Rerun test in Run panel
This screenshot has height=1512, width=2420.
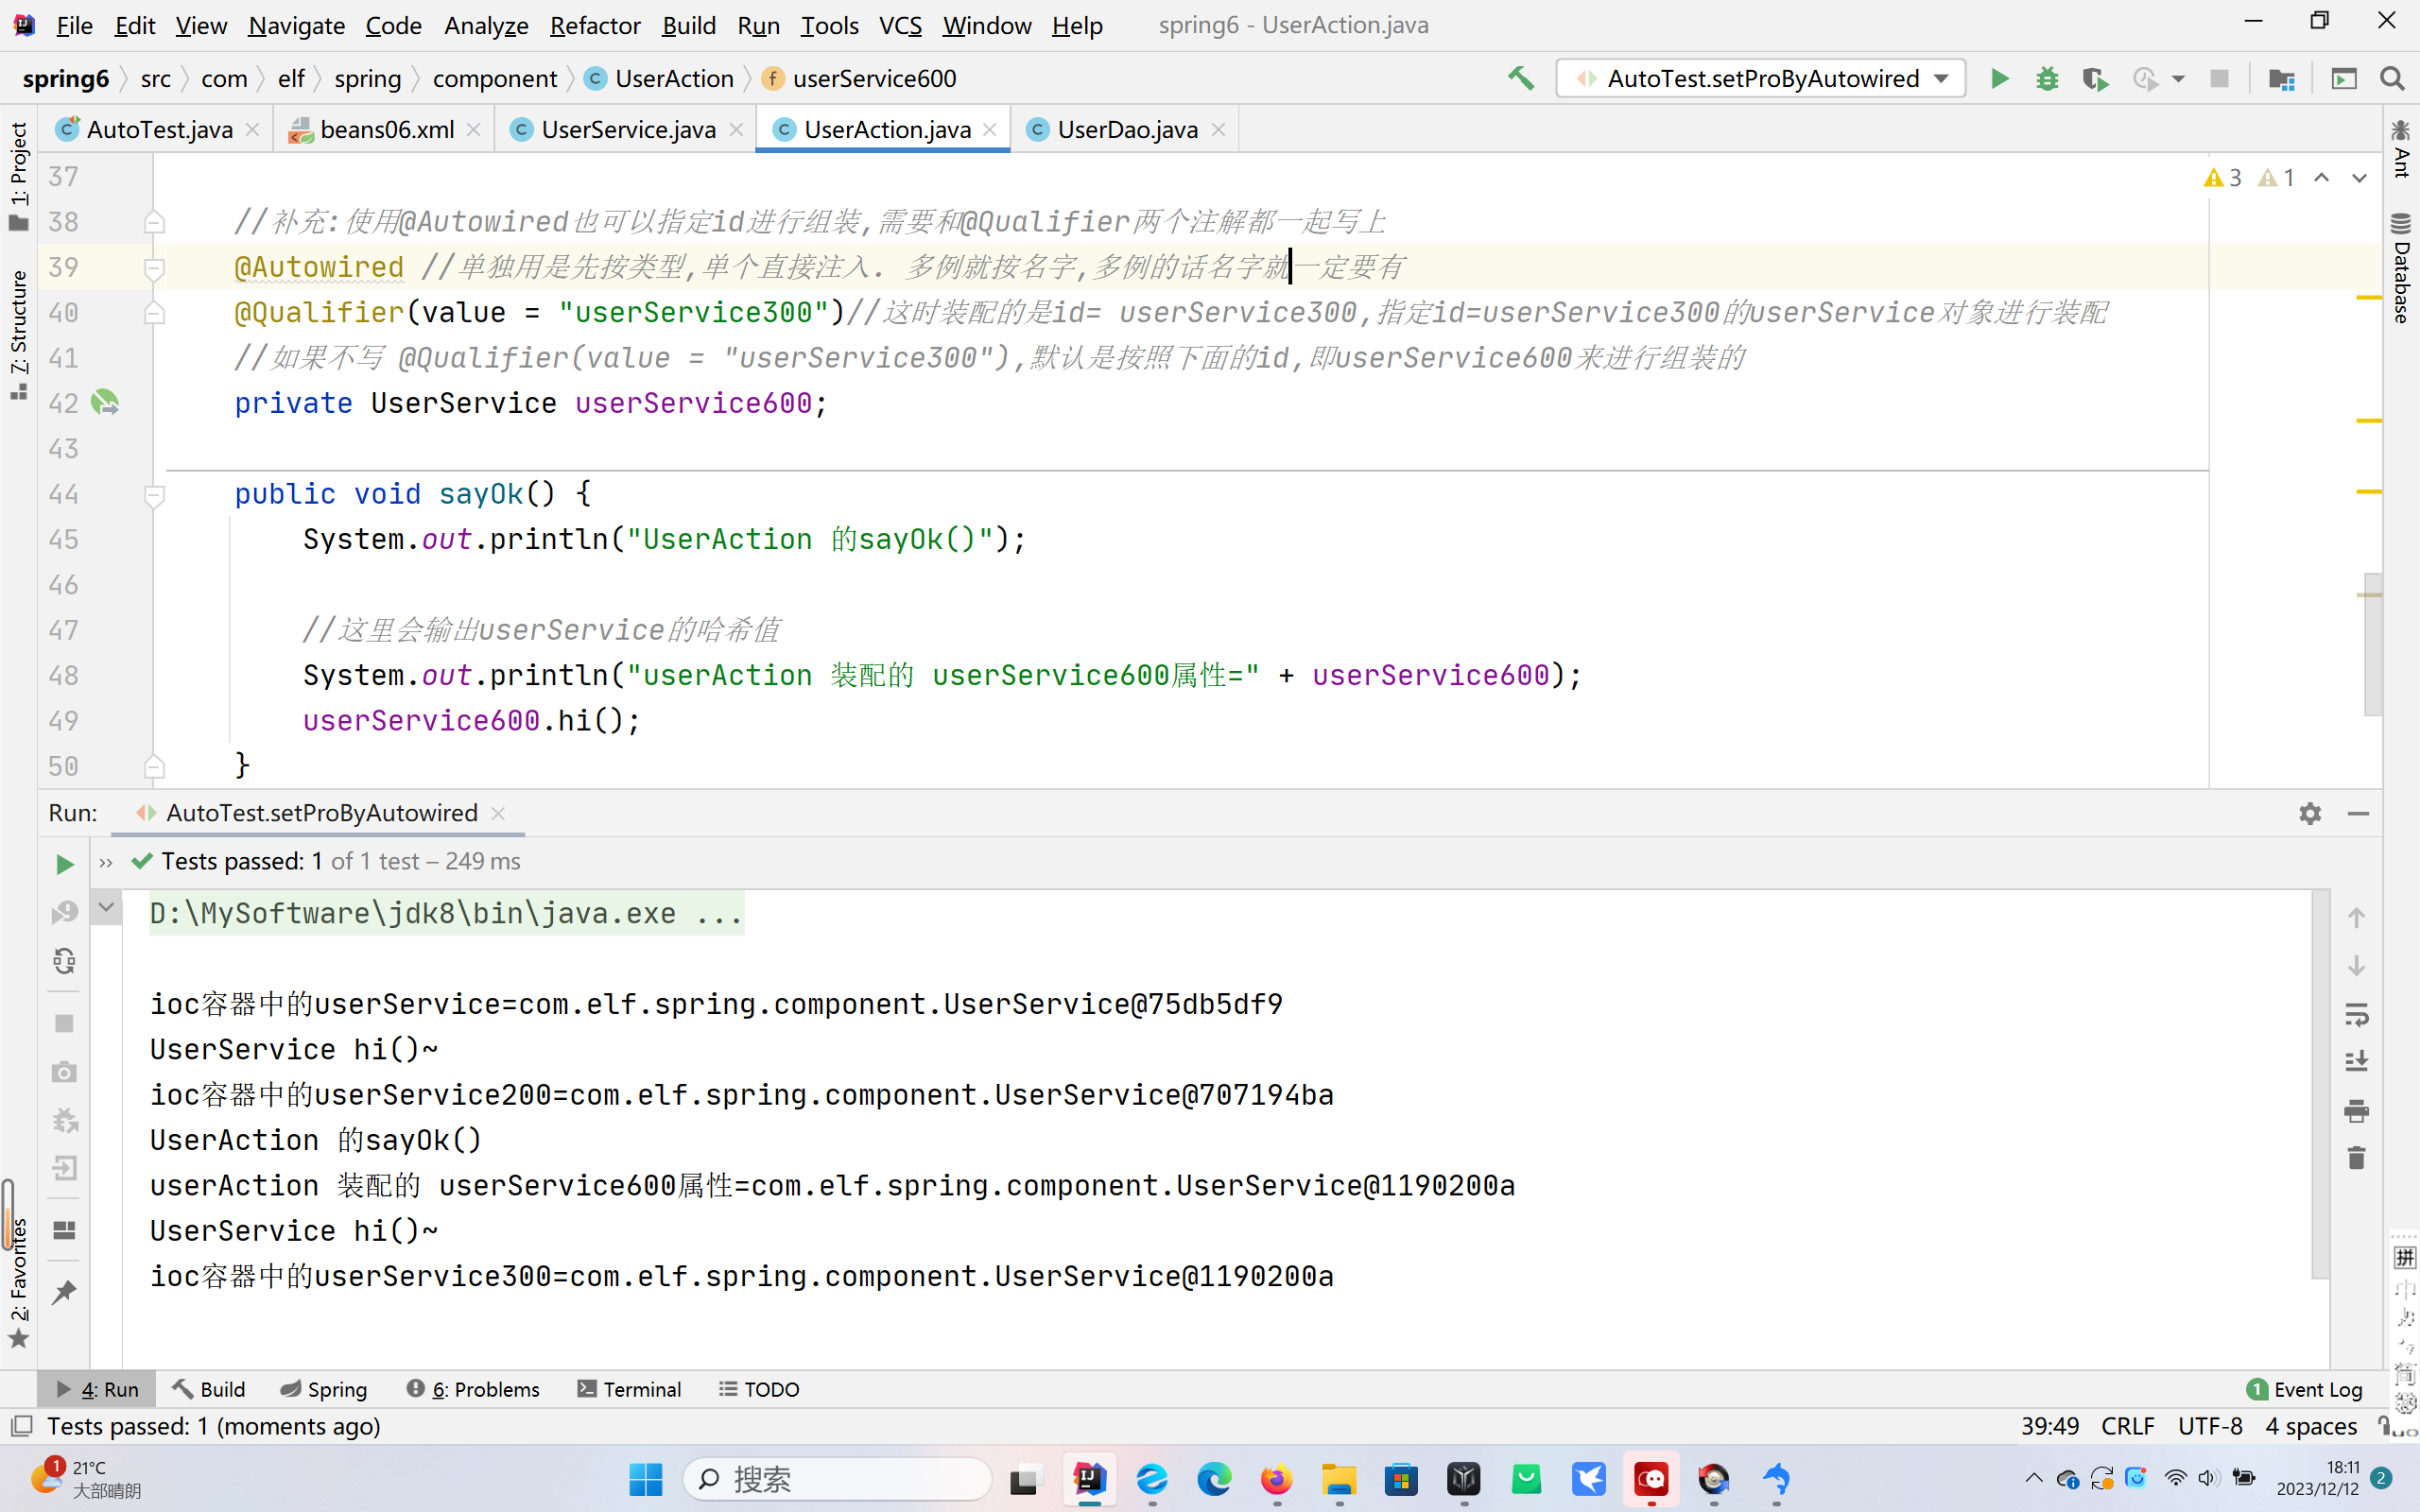pos(64,864)
